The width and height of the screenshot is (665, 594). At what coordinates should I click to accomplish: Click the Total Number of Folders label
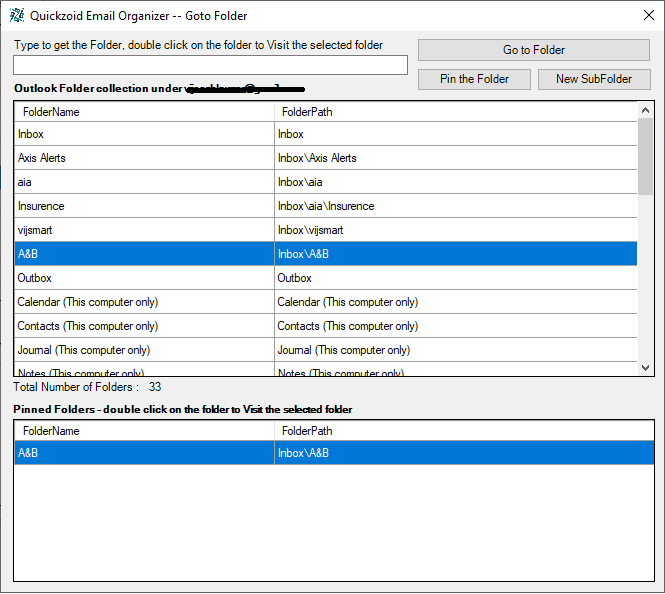(76, 387)
